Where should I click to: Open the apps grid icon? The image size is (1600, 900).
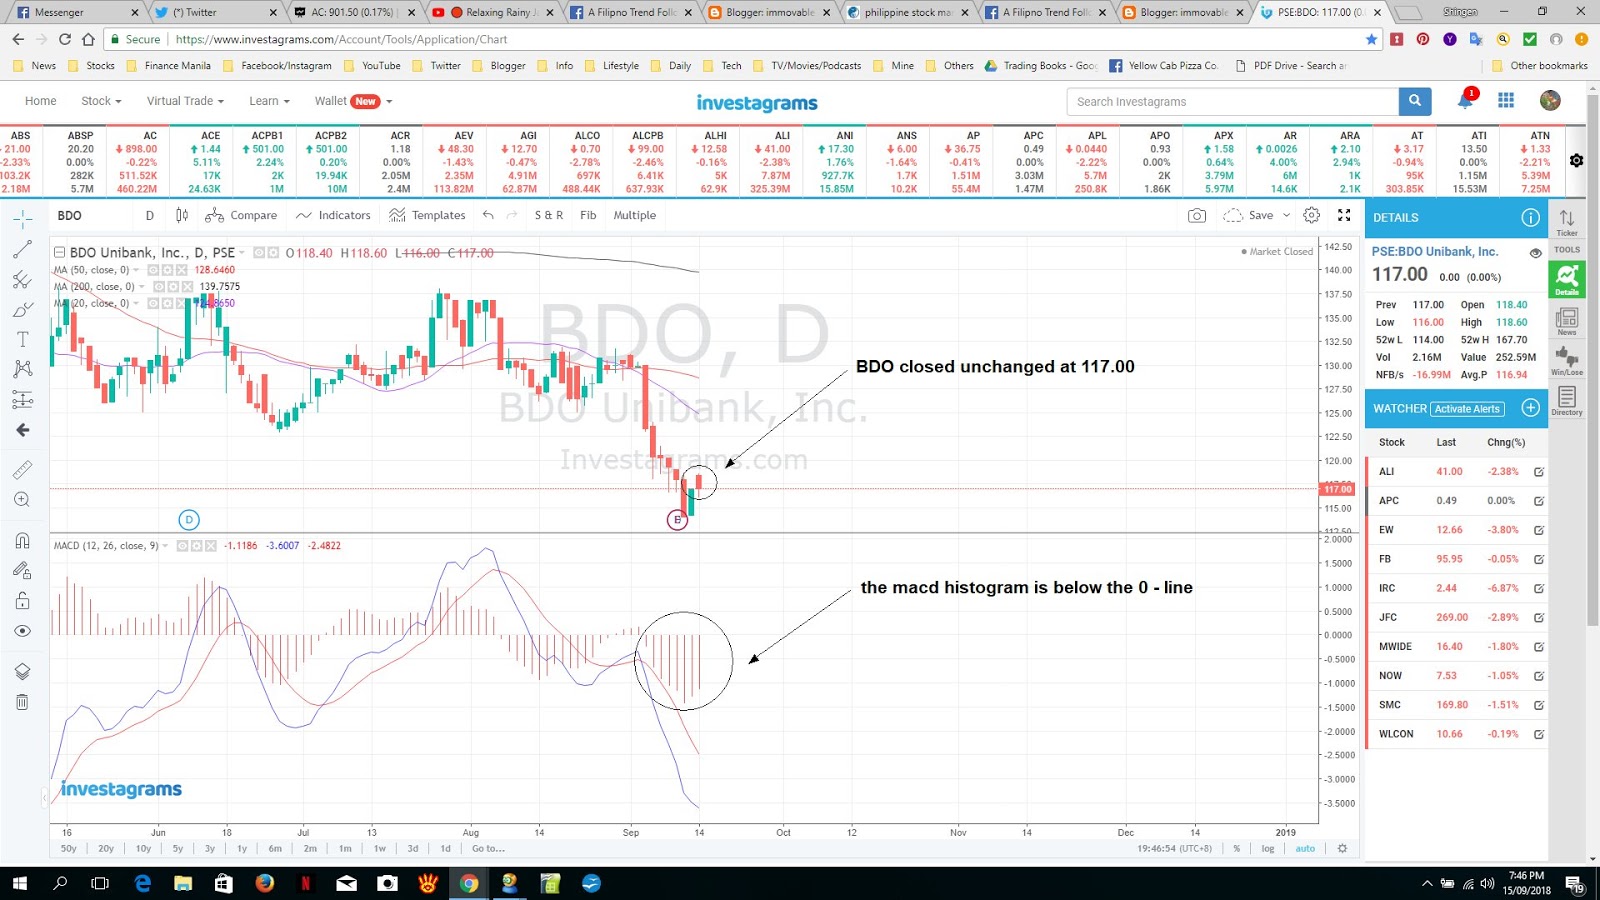1506,100
